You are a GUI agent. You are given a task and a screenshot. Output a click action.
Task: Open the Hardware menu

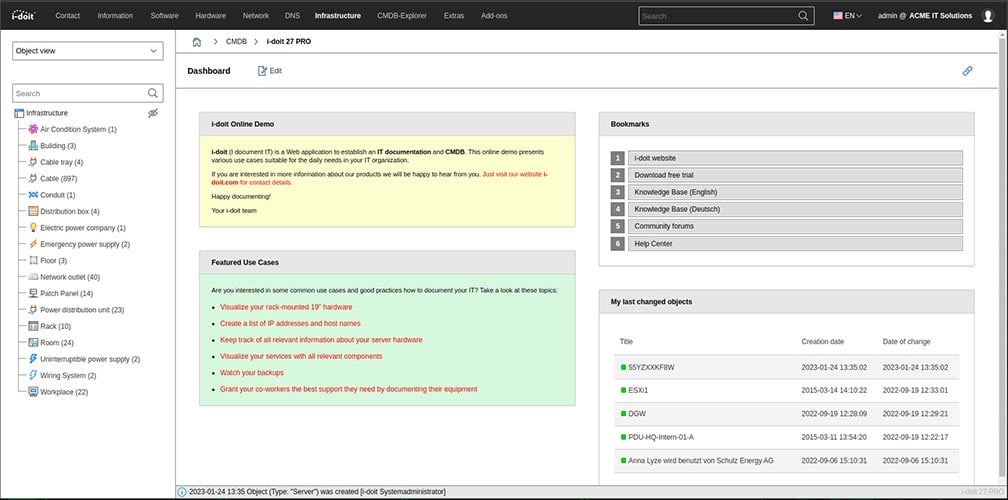[x=210, y=15]
